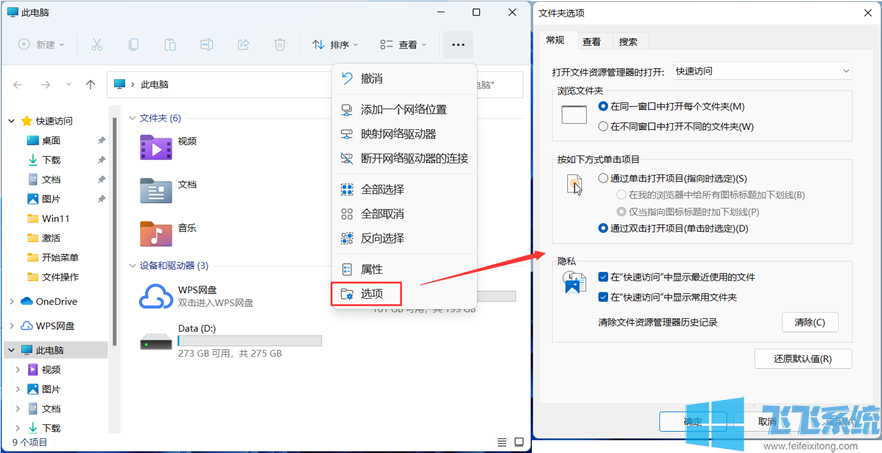Click the Delete trash icon in toolbar
Image resolution: width=882 pixels, height=453 pixels.
[280, 45]
